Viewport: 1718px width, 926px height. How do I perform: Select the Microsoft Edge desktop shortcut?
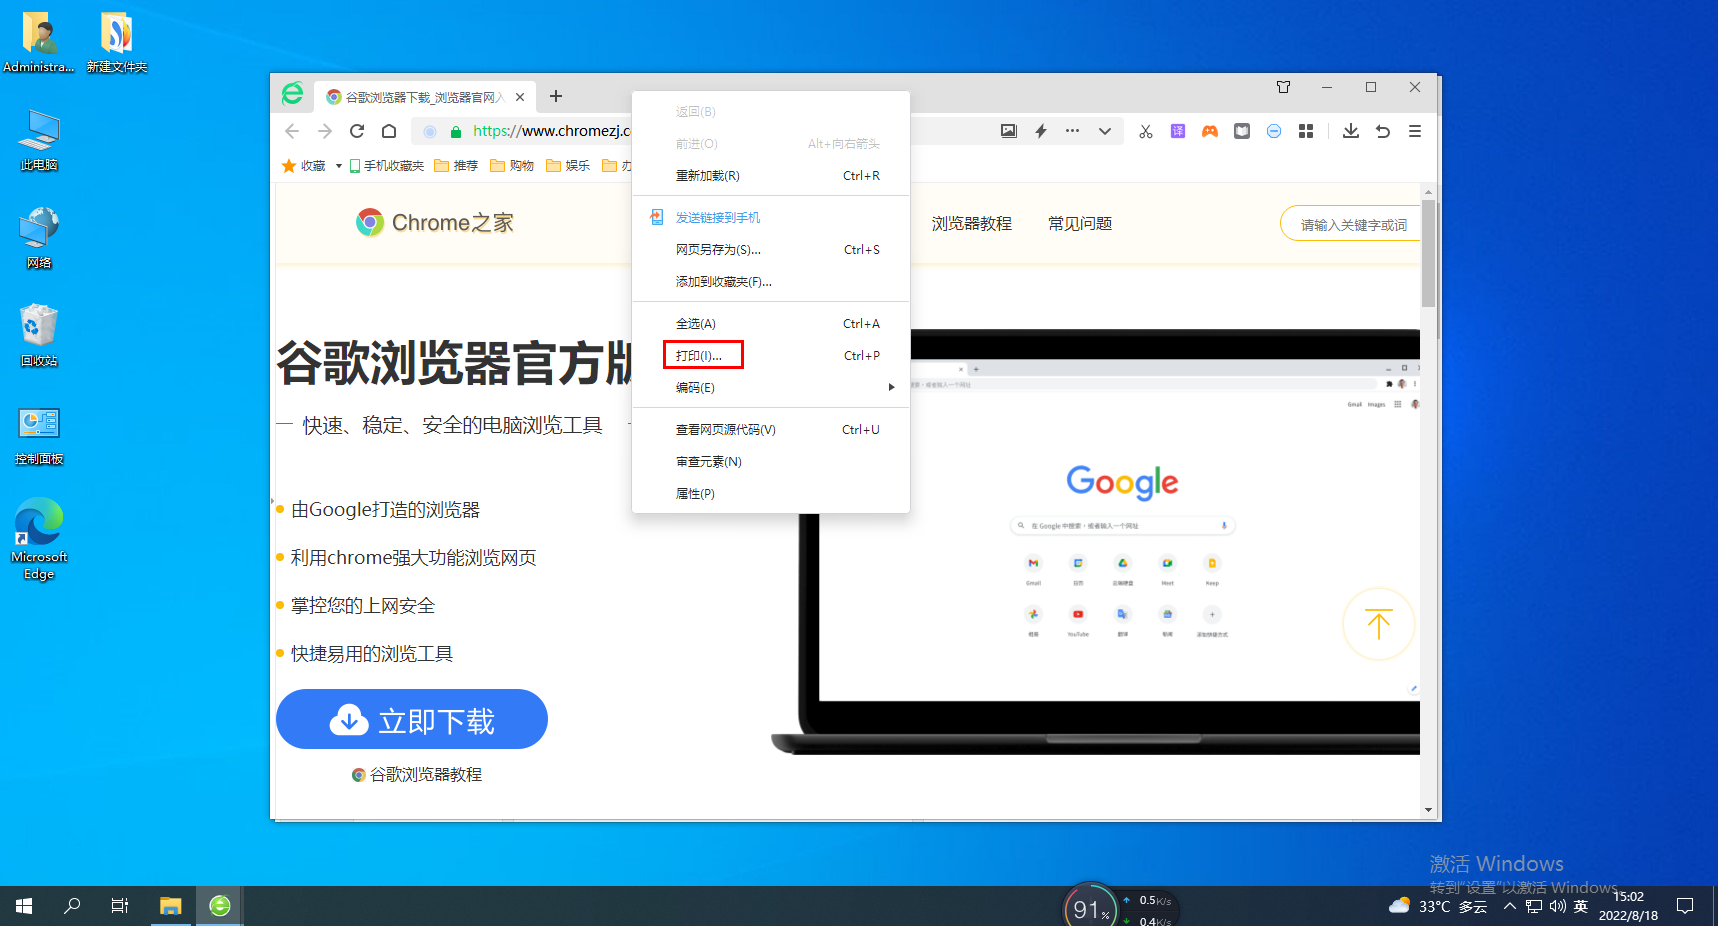coord(39,540)
